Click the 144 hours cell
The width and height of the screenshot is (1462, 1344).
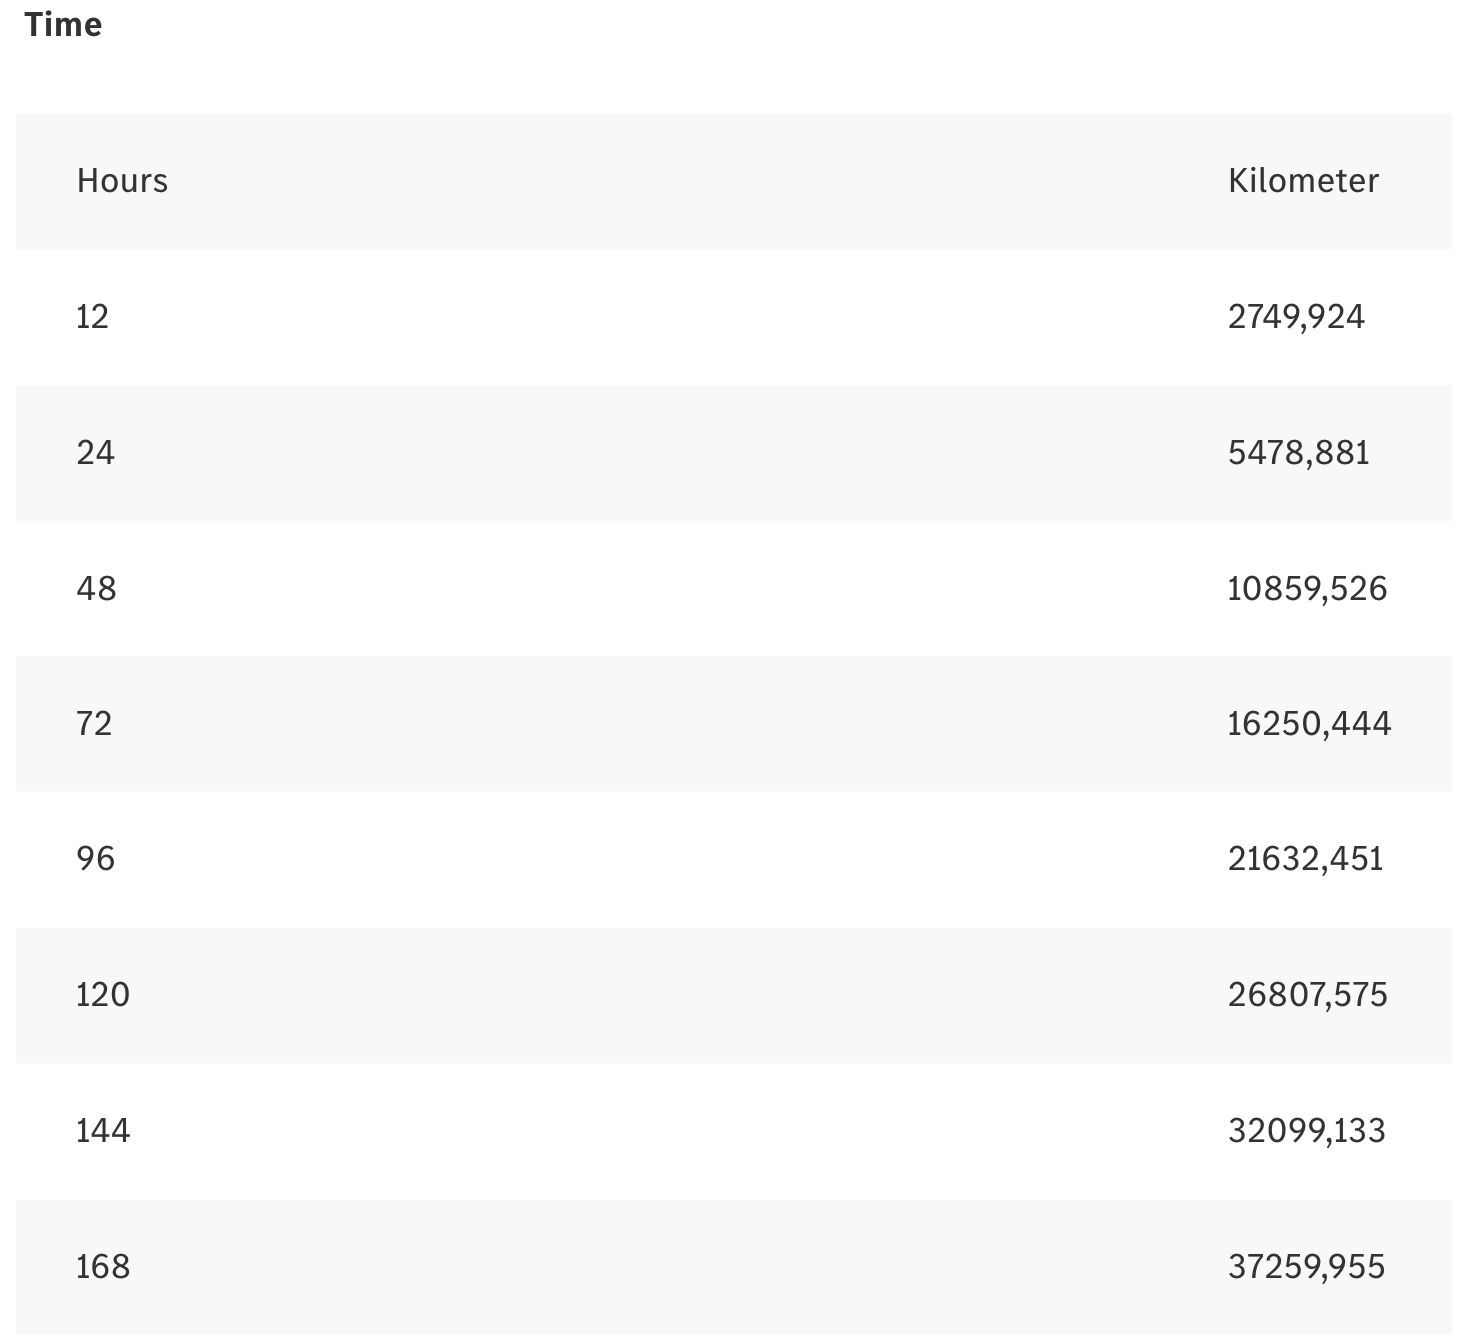(103, 1131)
